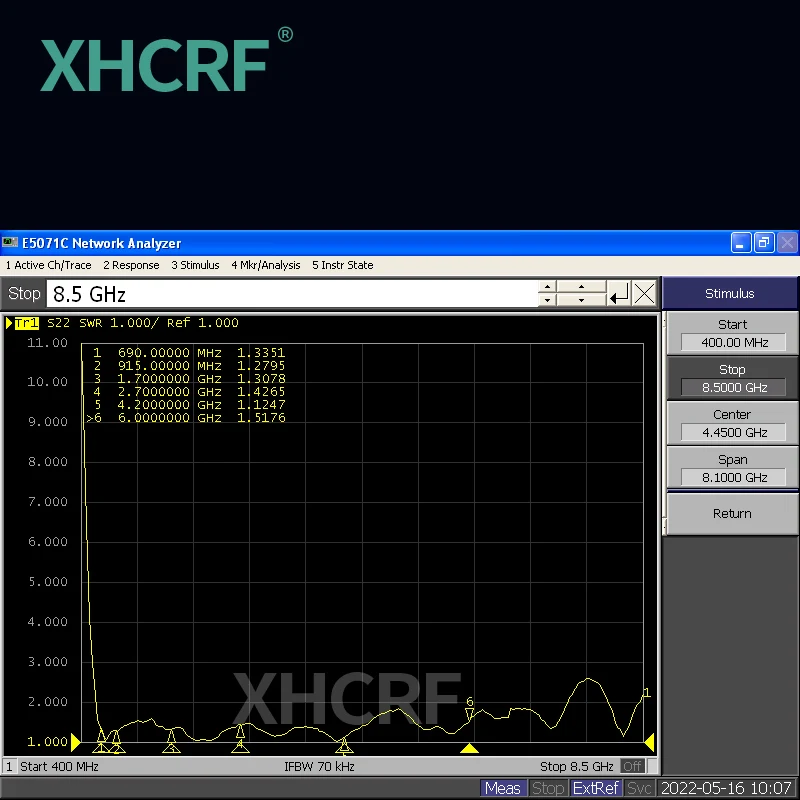This screenshot has height=800, width=800.
Task: Click the Enter arrow icon in entry bar
Action: coord(620,294)
